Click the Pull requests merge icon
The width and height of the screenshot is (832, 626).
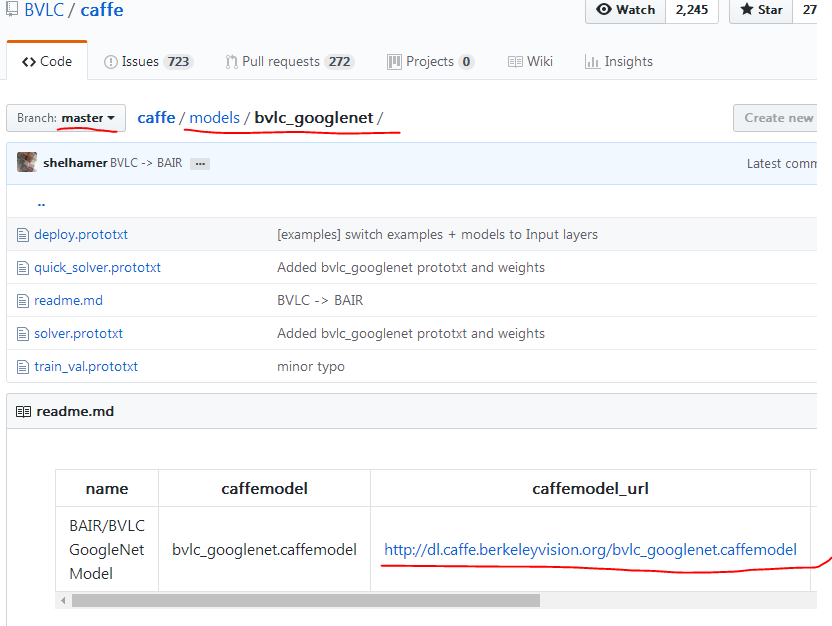(x=231, y=62)
